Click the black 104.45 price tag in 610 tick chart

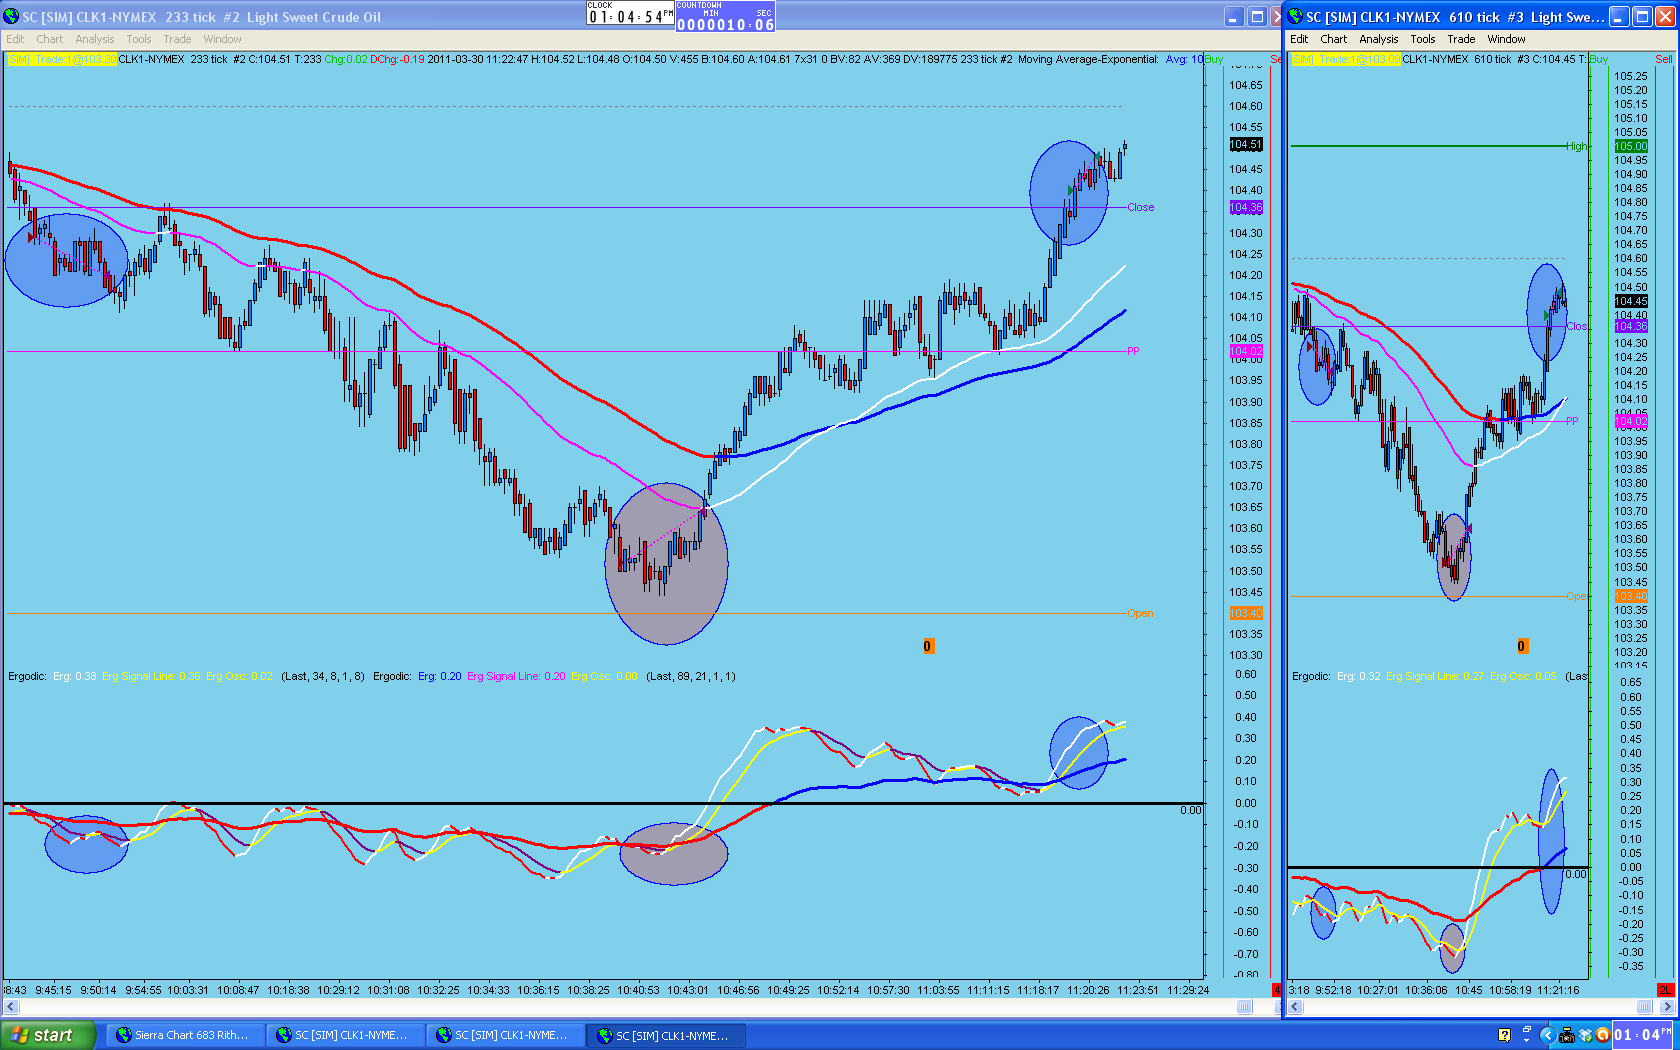point(1631,301)
